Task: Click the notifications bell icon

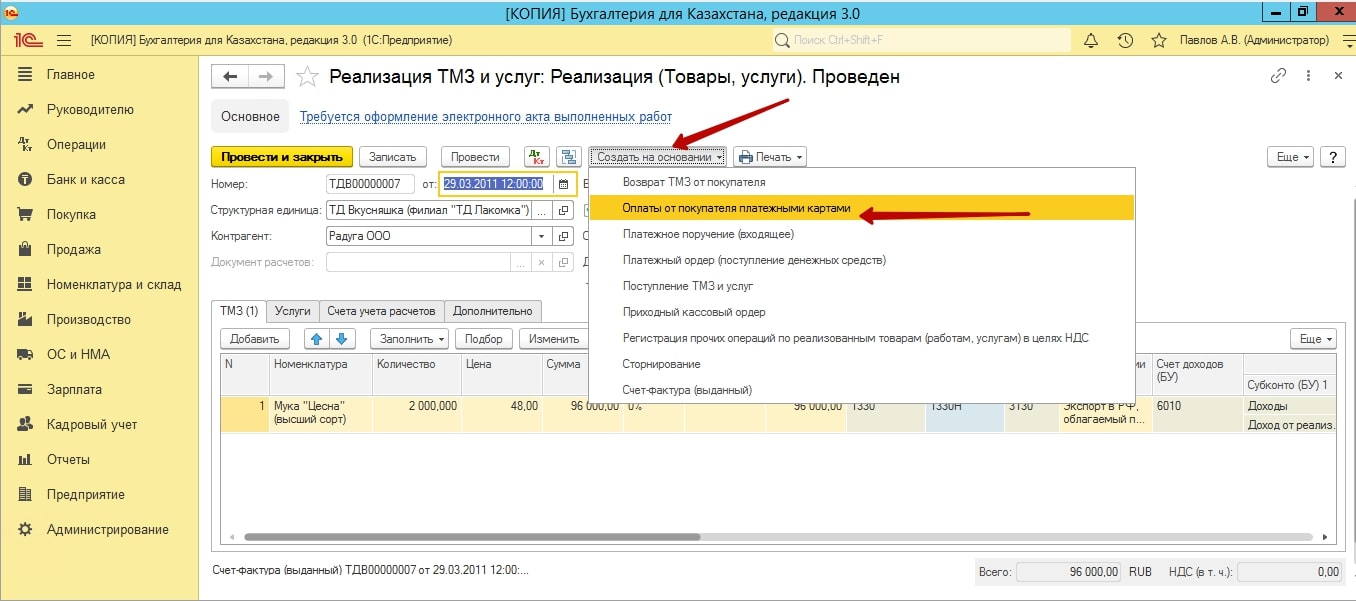Action: tap(1091, 41)
